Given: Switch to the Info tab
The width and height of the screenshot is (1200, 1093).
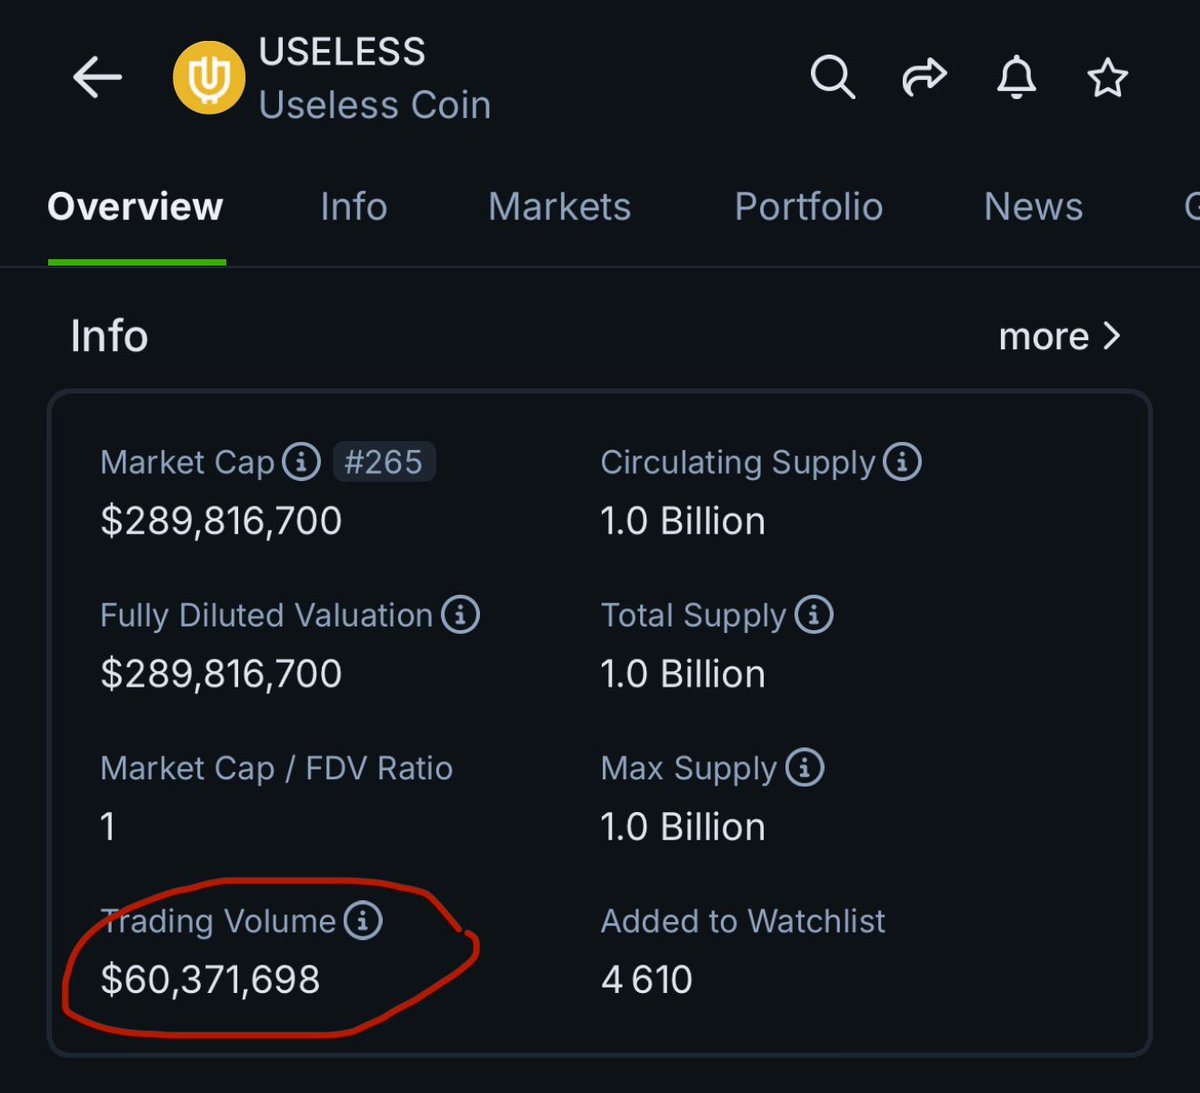Looking at the screenshot, I should (x=353, y=207).
